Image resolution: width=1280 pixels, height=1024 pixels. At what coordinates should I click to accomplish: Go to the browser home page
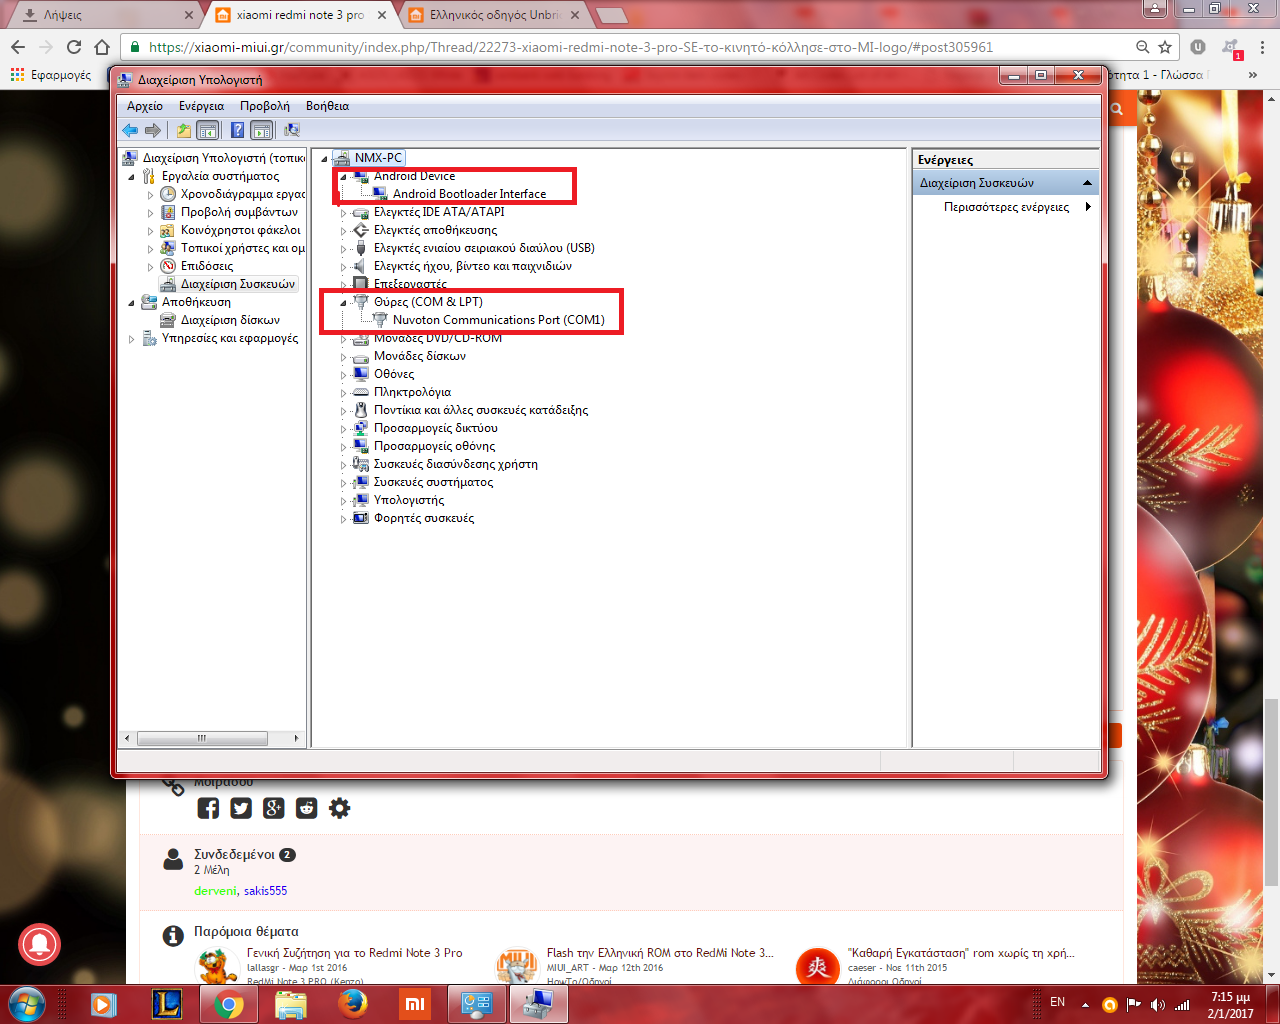coord(102,47)
